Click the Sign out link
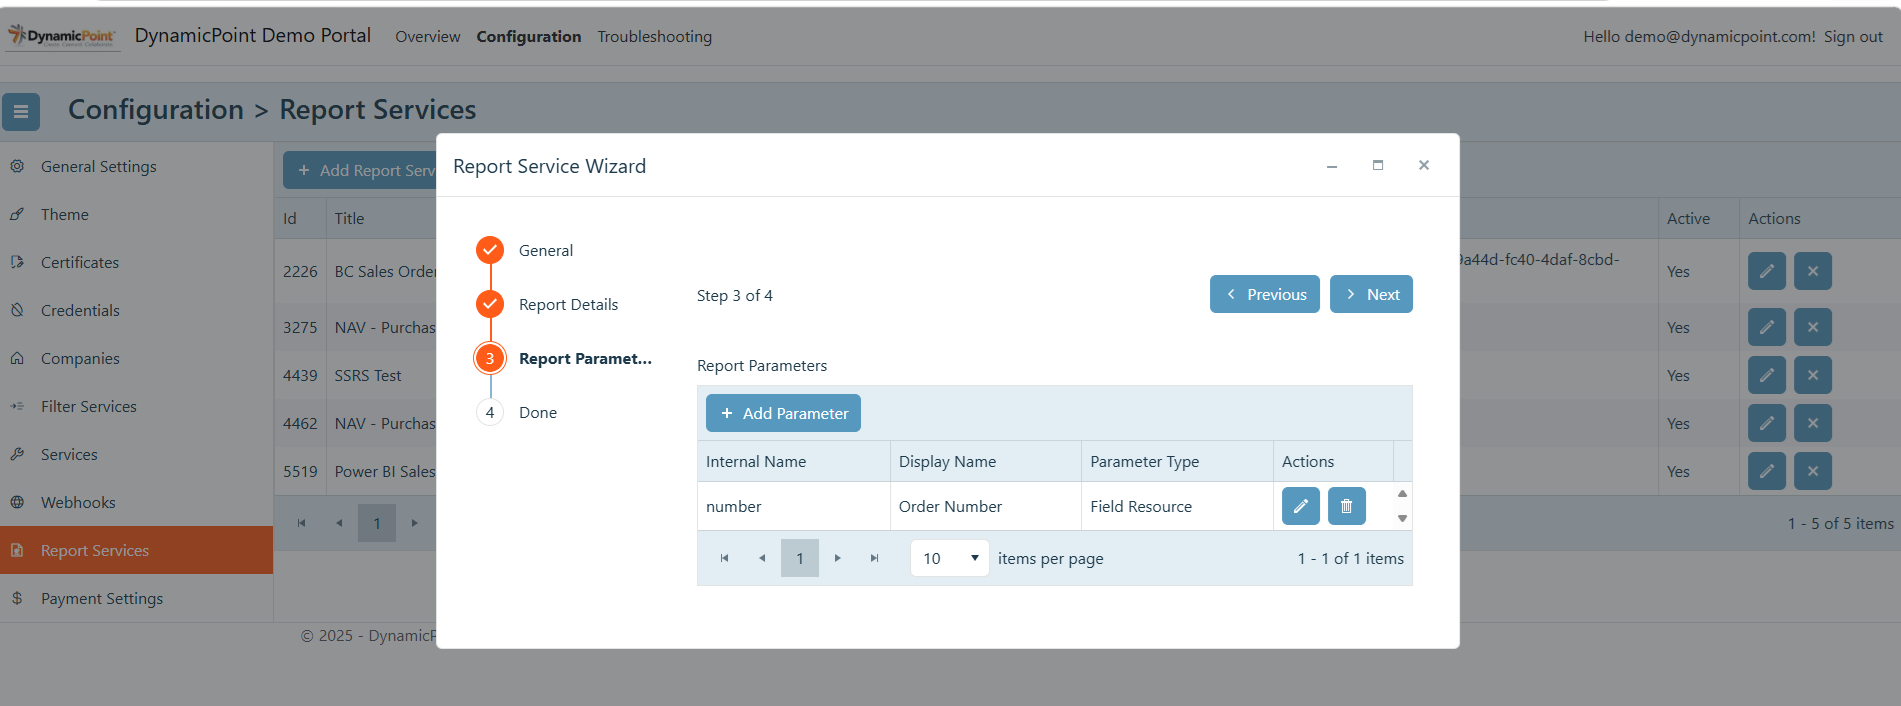The height and width of the screenshot is (706, 1901). (1853, 37)
